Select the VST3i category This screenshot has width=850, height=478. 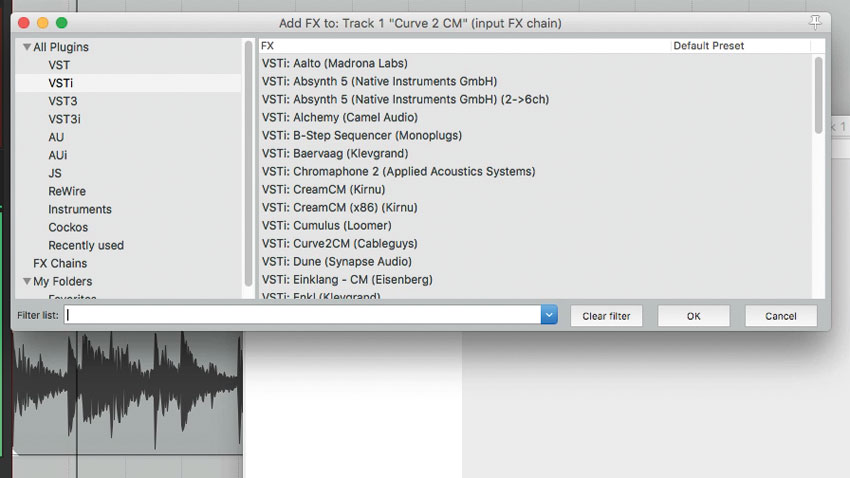coord(65,119)
